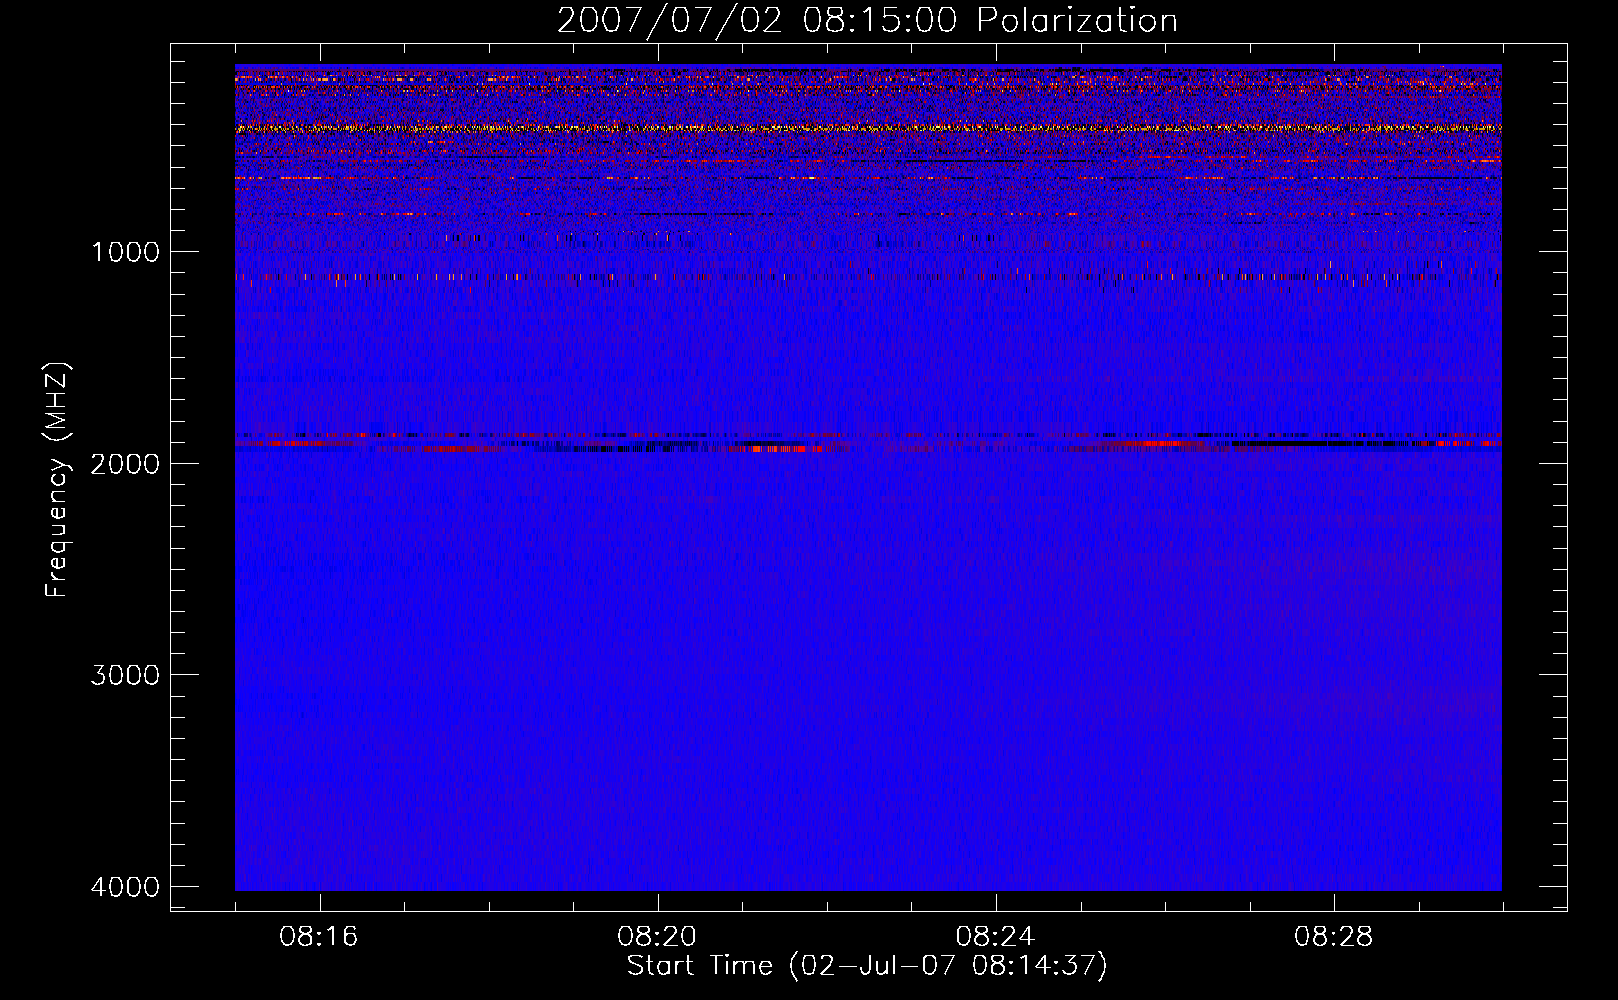The height and width of the screenshot is (1000, 1618).
Task: Click the 08:16 time tick label
Action: click(x=319, y=937)
